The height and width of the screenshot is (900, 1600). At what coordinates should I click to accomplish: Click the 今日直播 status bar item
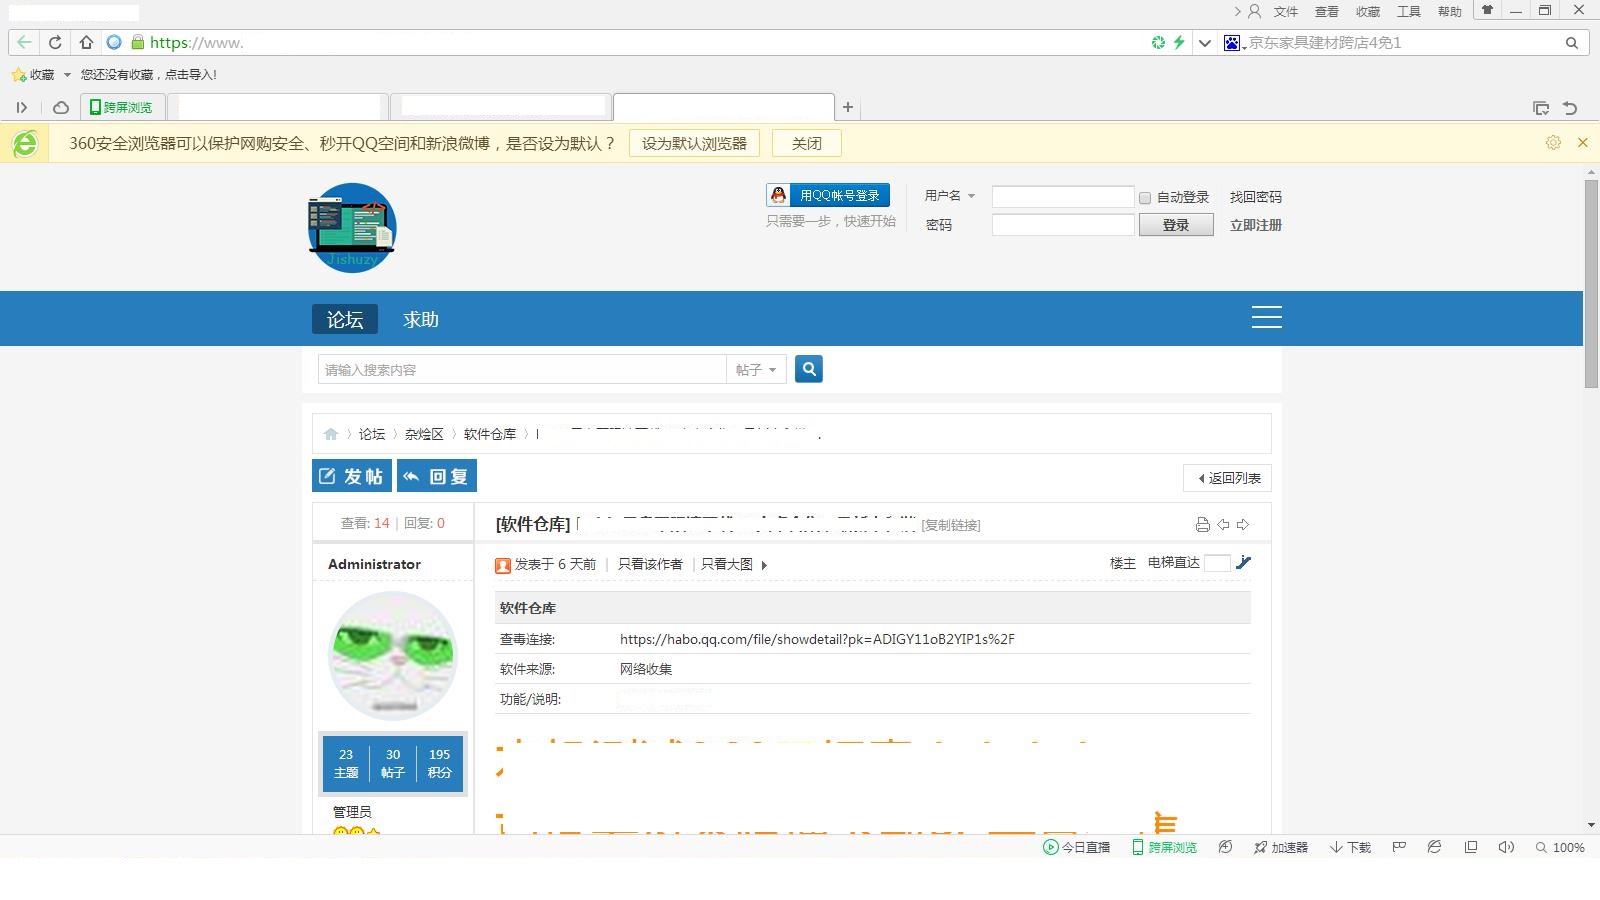pyautogui.click(x=1077, y=847)
